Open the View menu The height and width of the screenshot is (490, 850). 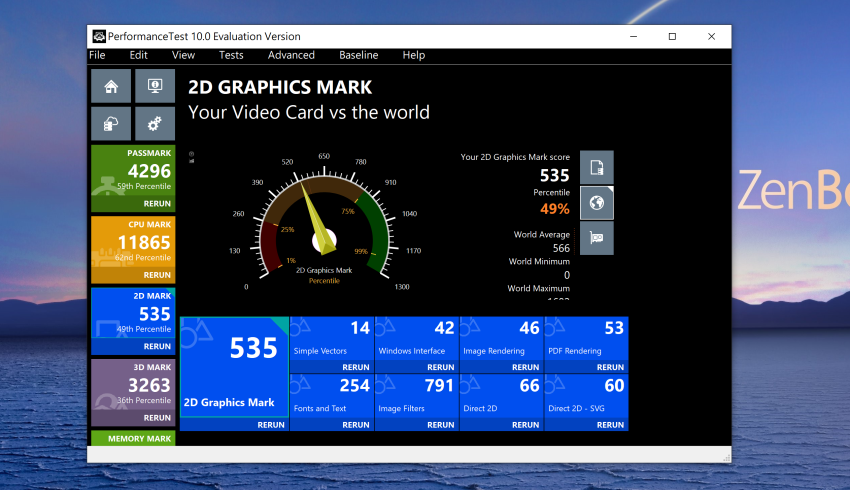click(x=183, y=55)
